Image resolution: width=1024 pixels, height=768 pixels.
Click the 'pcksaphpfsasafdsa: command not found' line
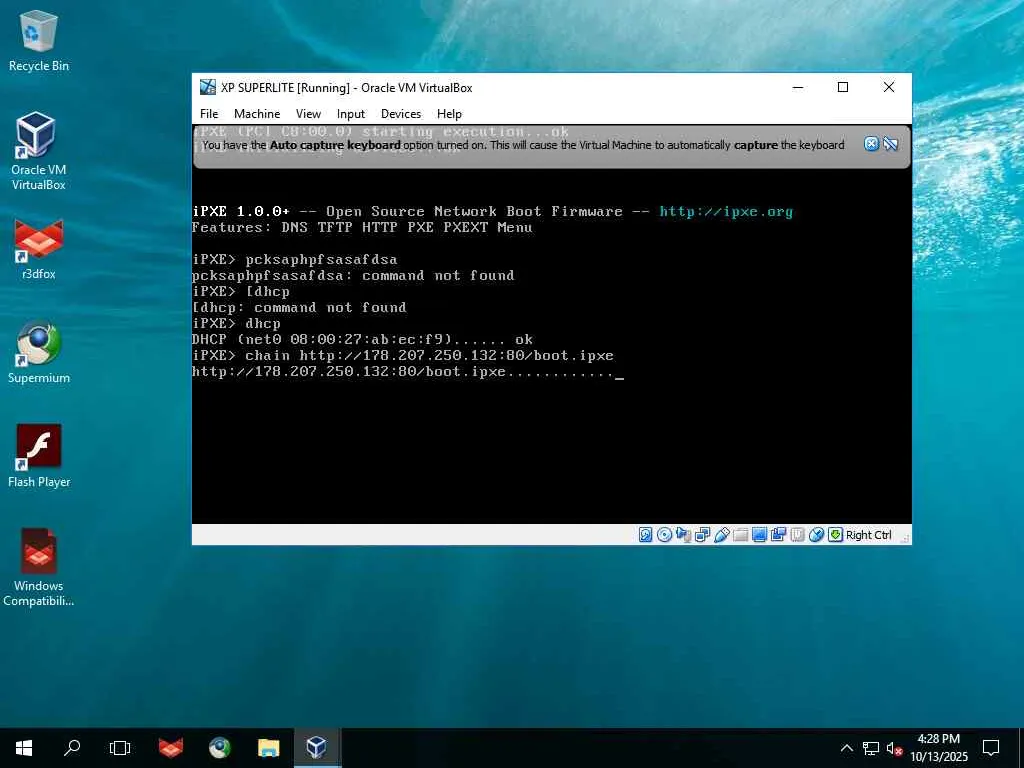pyautogui.click(x=353, y=276)
